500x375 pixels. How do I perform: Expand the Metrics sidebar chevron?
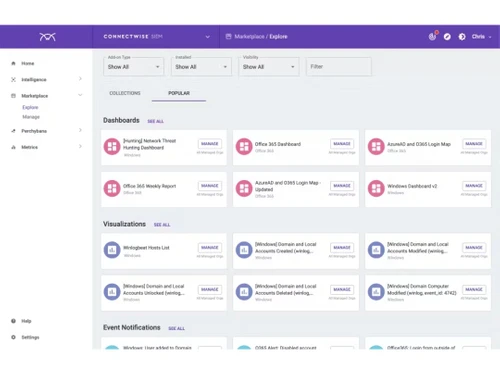[x=80, y=146]
